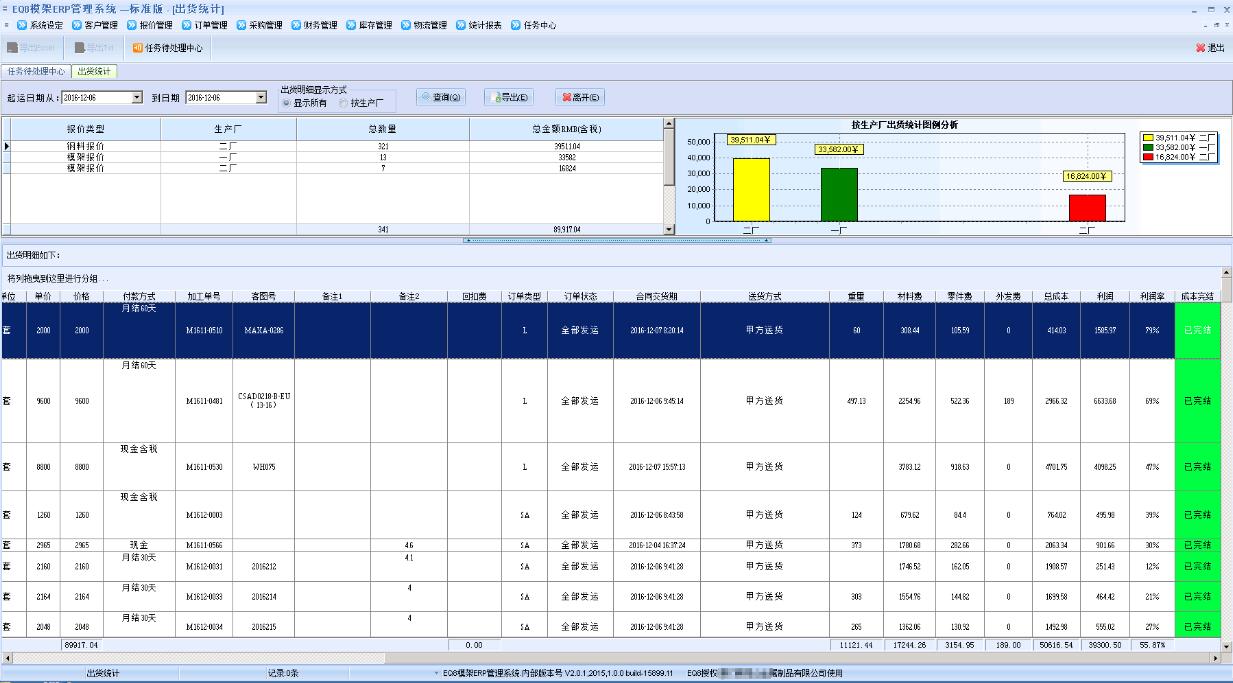Click 已完结 status in M1611-0481 row

coord(1197,401)
